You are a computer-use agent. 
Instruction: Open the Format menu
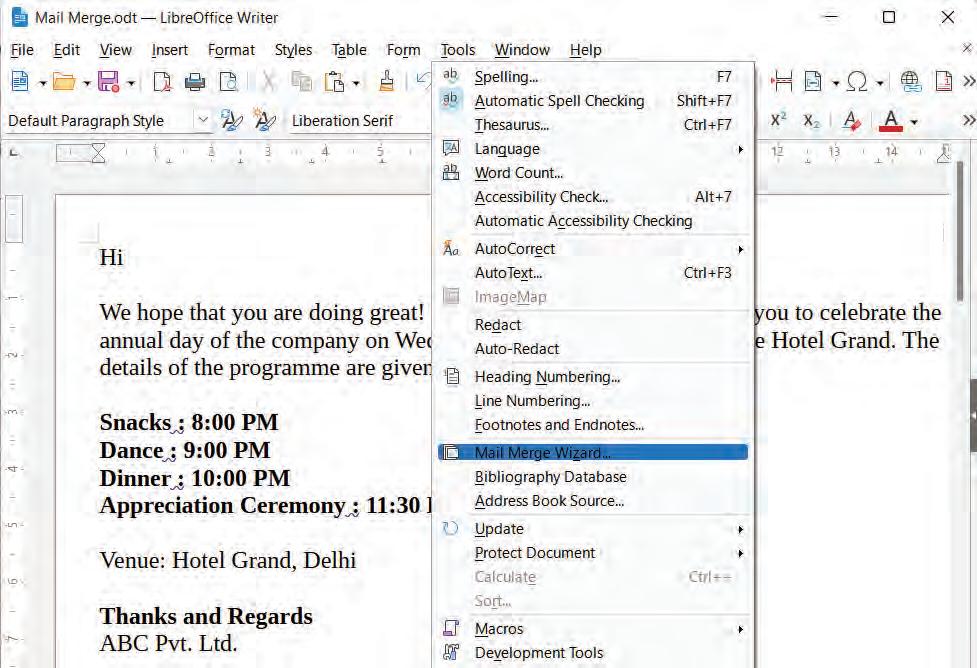231,50
